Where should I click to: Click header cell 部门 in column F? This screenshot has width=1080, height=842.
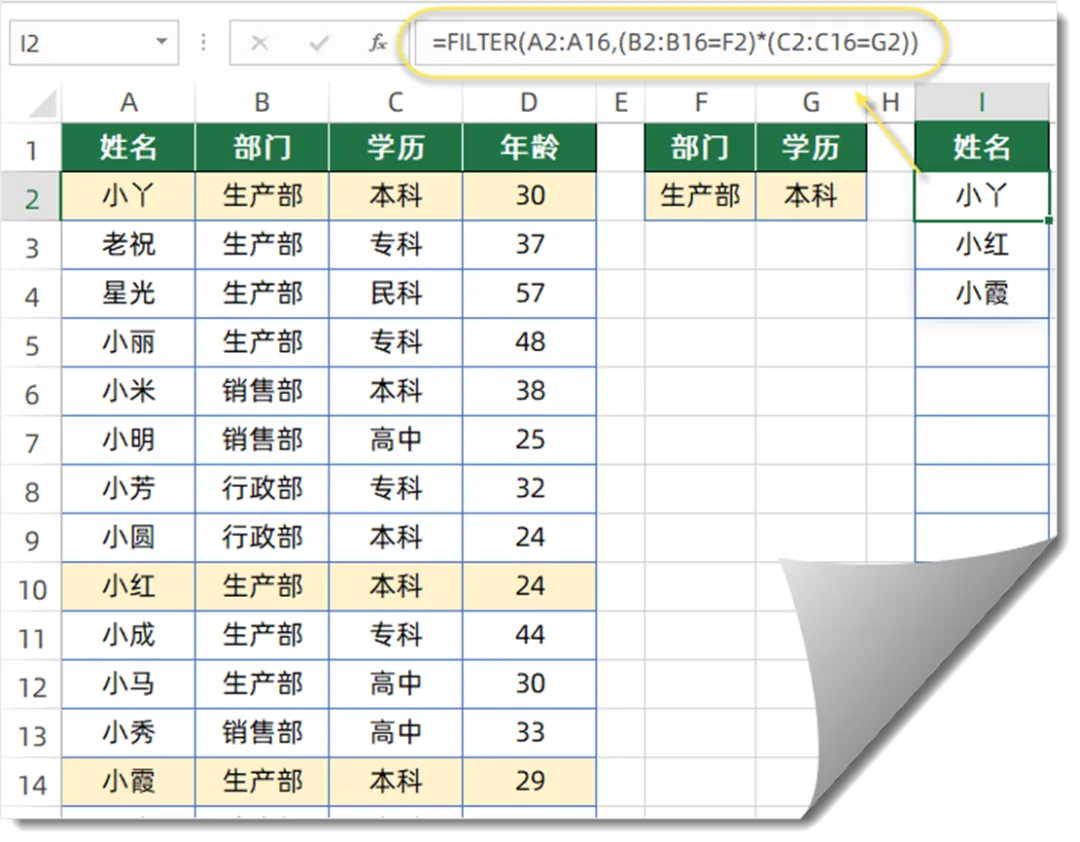[x=700, y=147]
